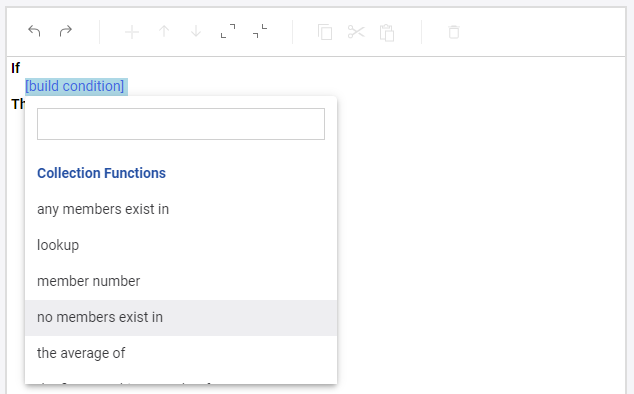
Task: Click the scissors cut icon
Action: [x=356, y=32]
